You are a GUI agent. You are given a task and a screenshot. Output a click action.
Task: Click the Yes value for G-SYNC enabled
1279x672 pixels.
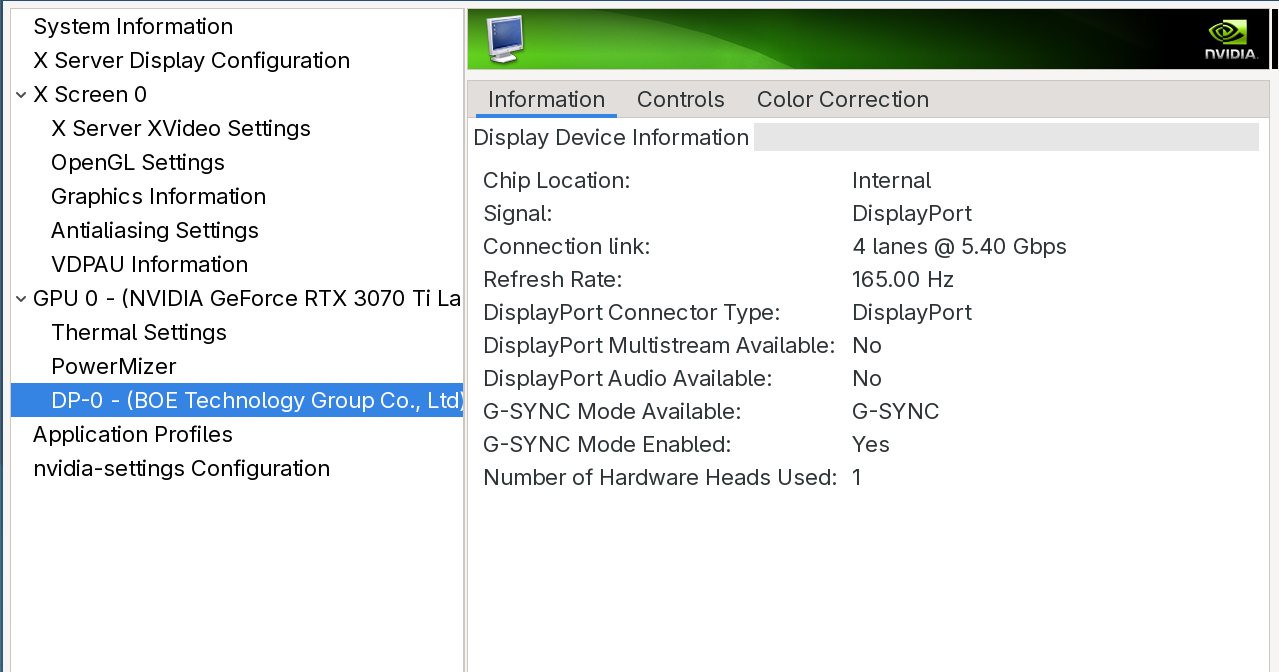tap(871, 445)
